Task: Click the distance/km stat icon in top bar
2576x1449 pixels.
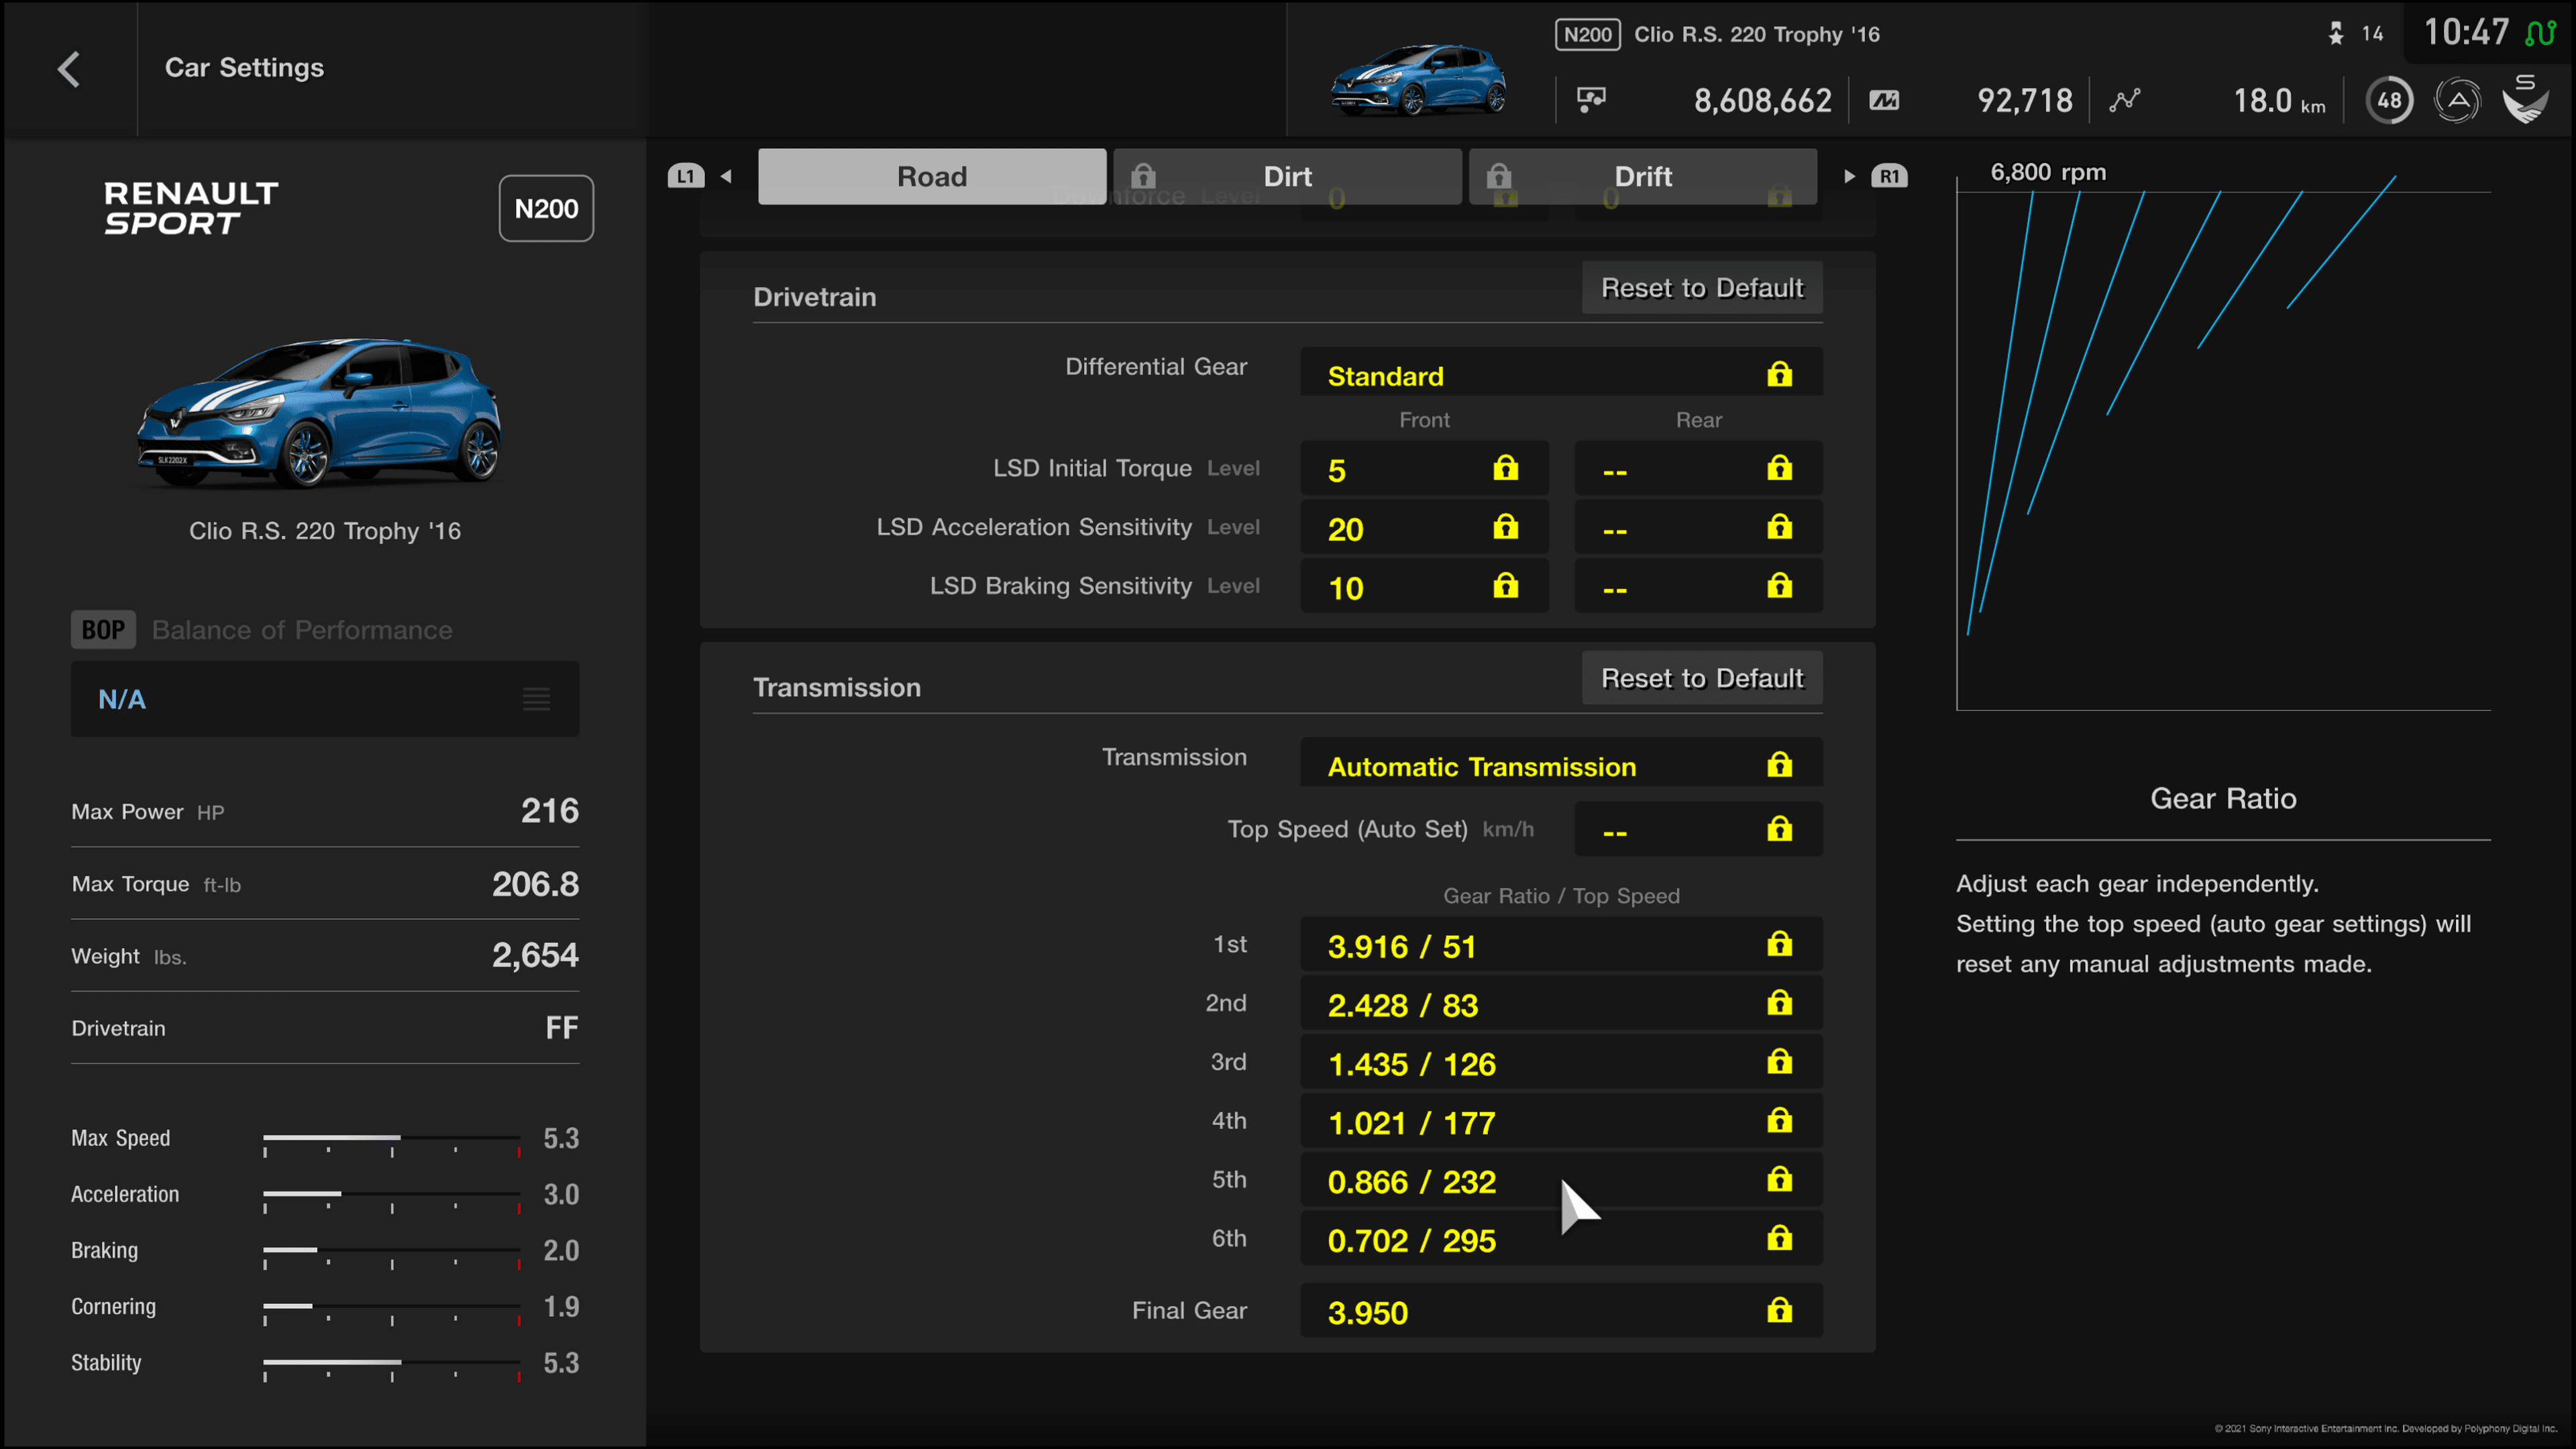Action: [2123, 99]
